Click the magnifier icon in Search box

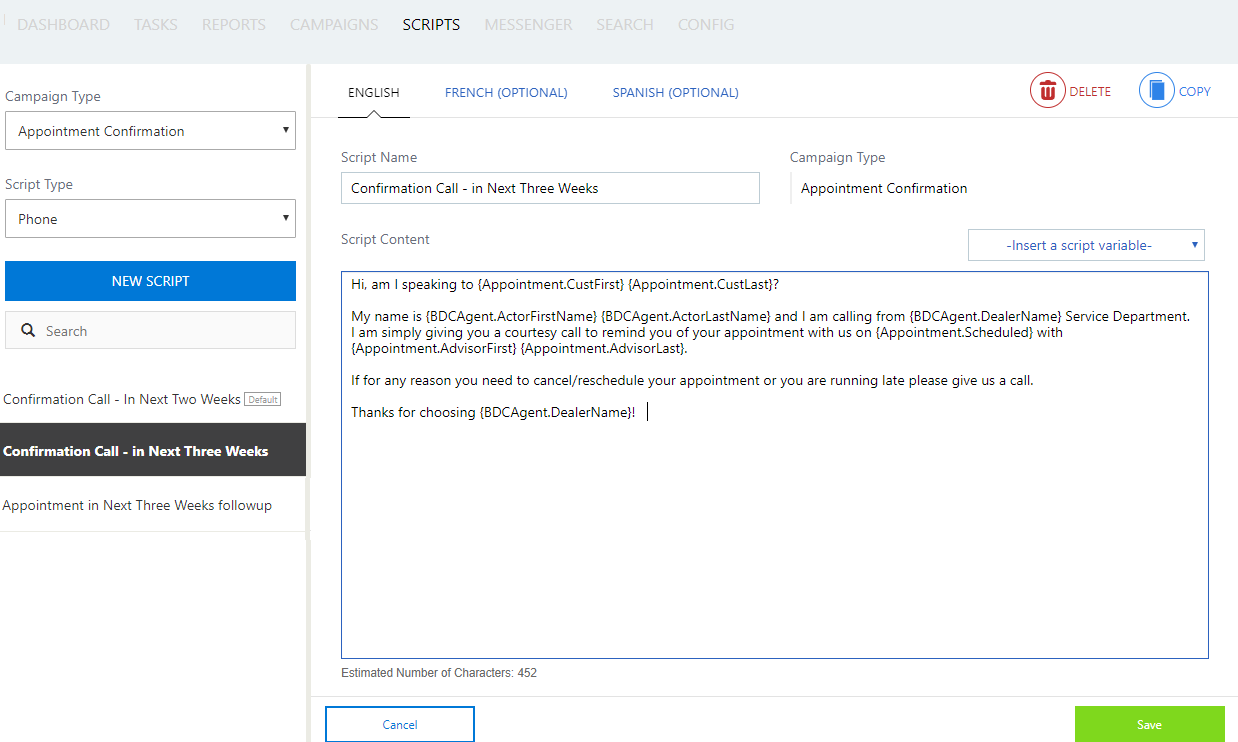pos(28,331)
